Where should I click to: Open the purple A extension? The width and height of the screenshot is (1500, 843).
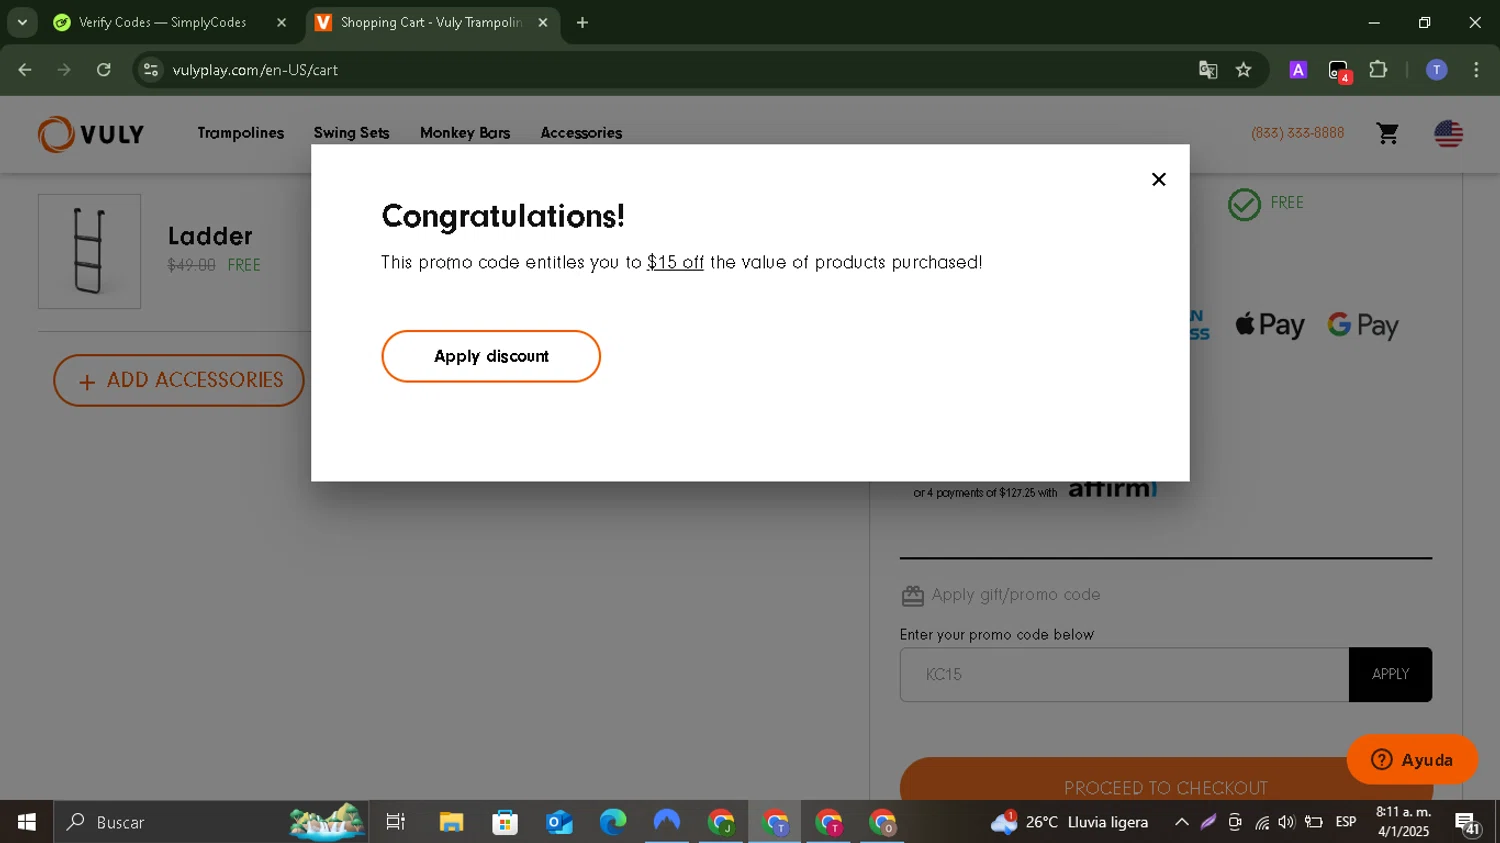pos(1298,70)
